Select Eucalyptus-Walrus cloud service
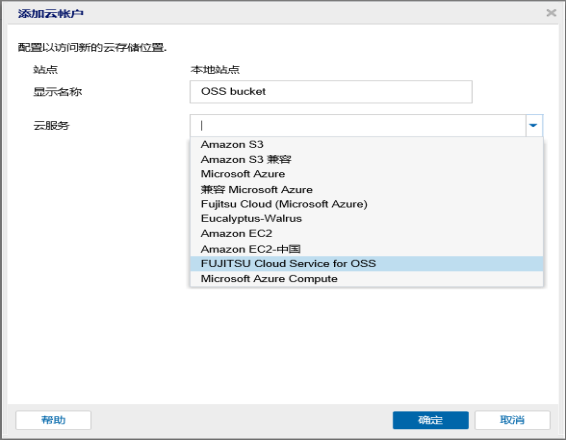This screenshot has width=566, height=440. tap(366, 219)
